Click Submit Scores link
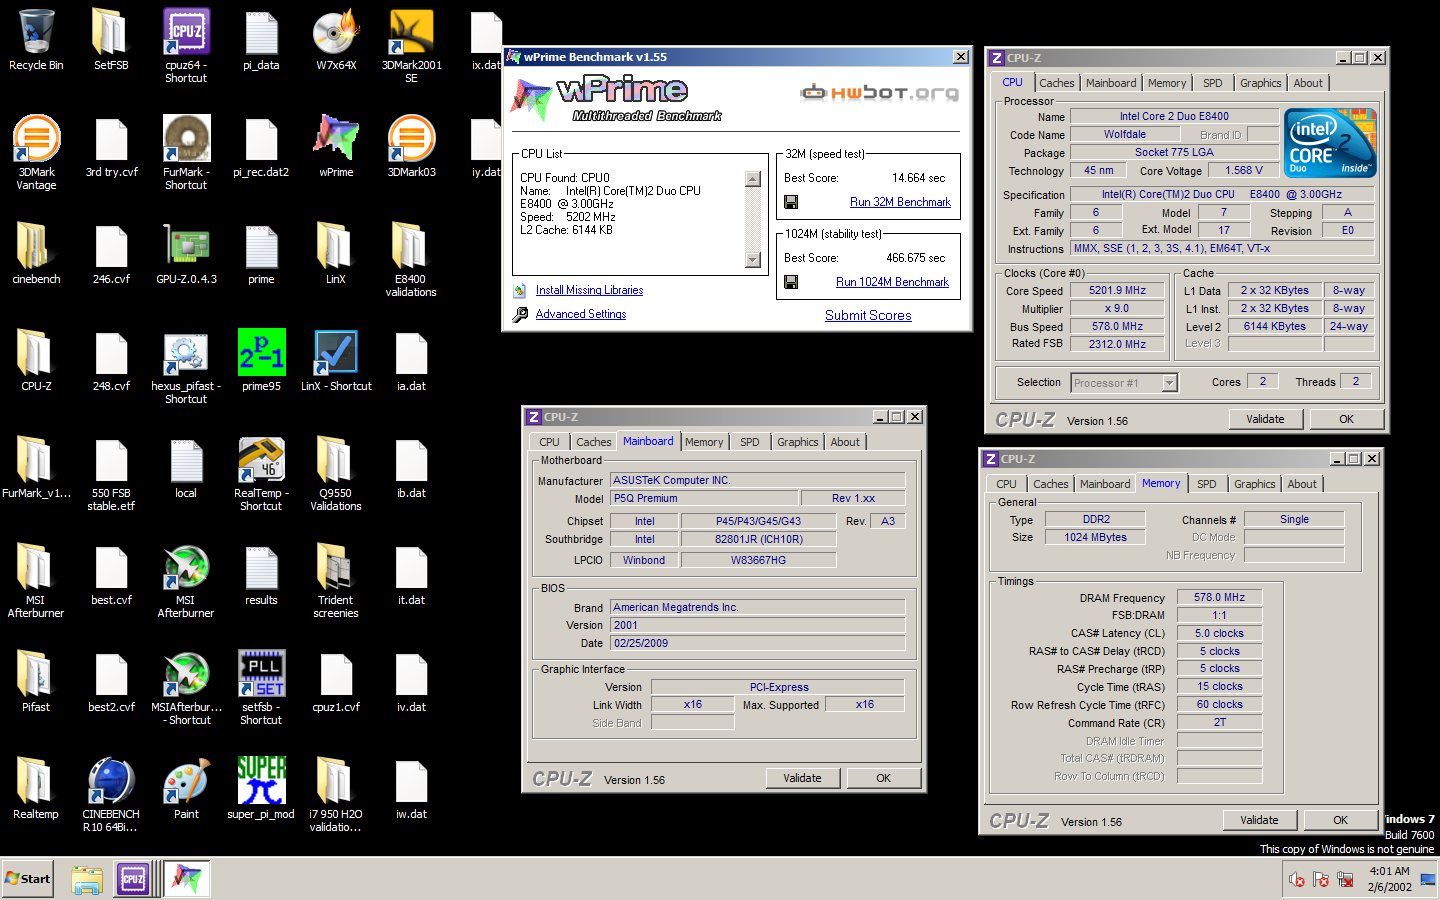The height and width of the screenshot is (900, 1440). tap(868, 315)
